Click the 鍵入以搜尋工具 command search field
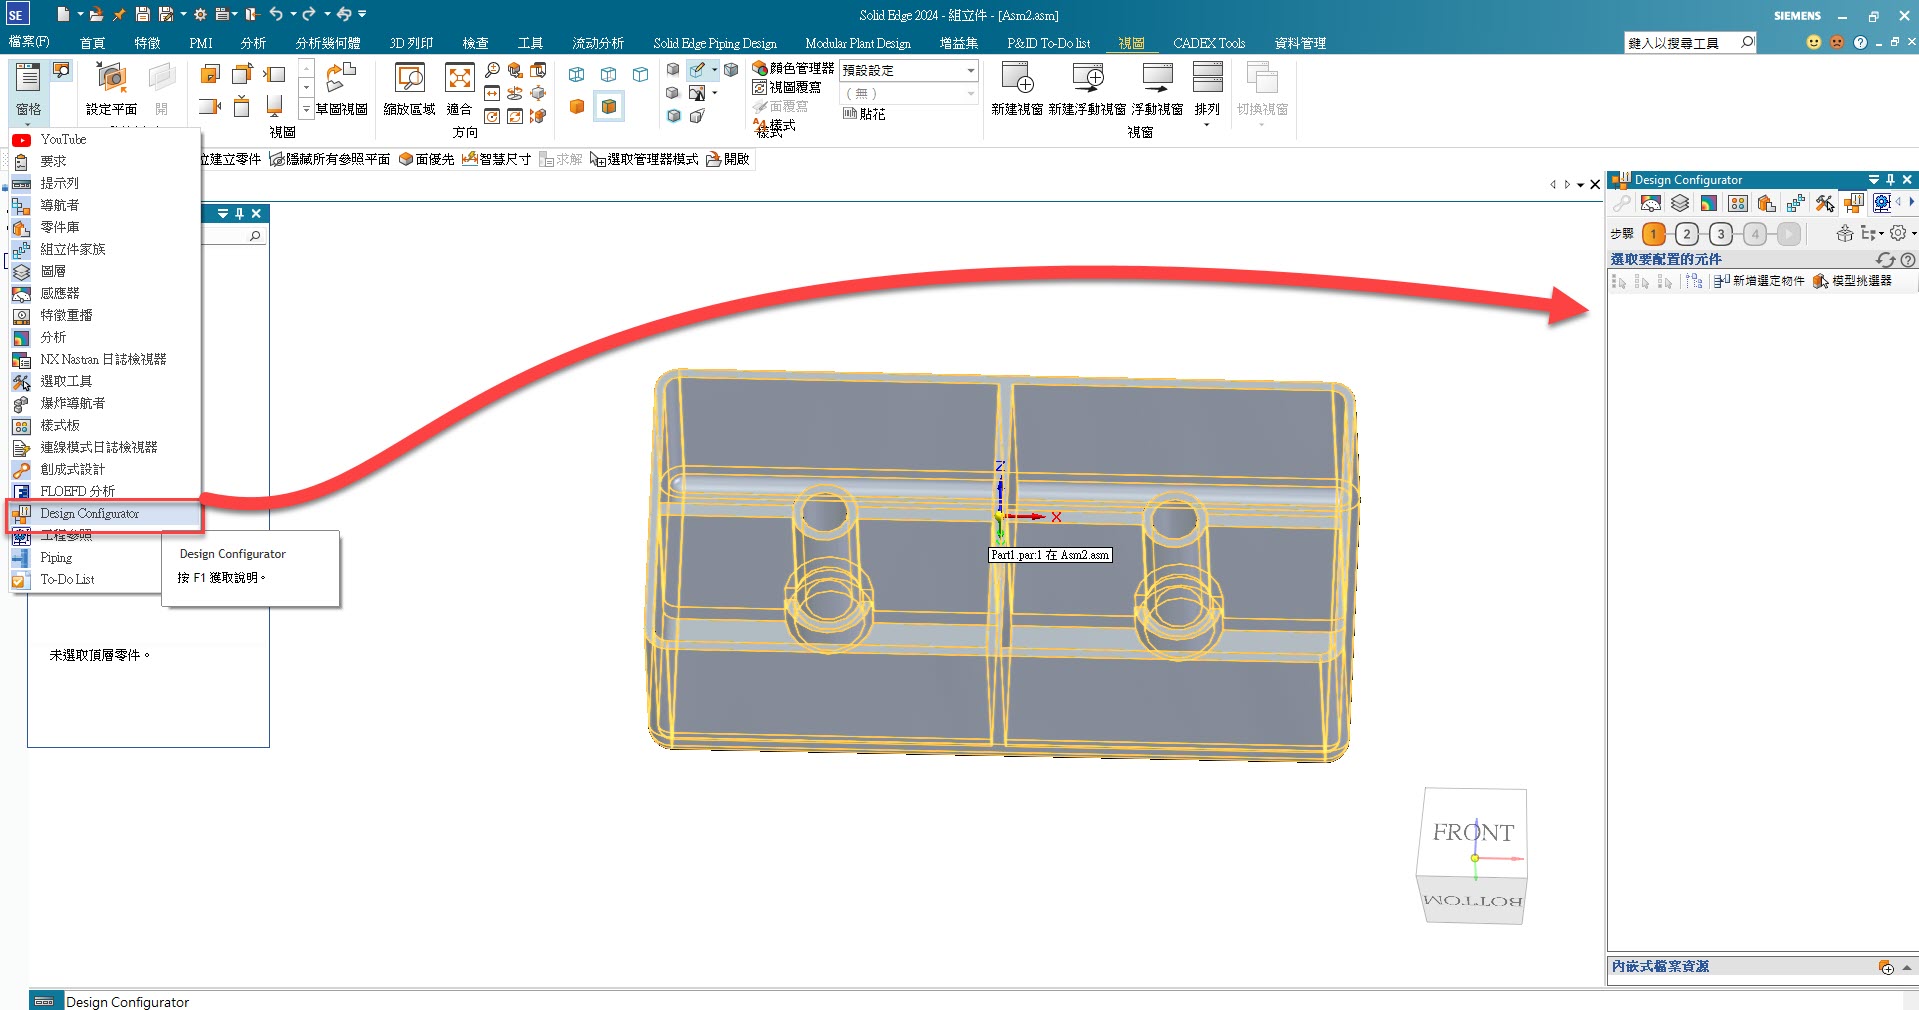1919x1010 pixels. tap(1690, 43)
